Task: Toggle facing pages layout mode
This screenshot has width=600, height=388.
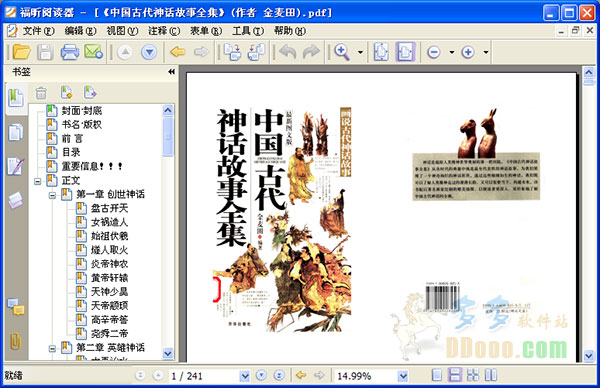Action: point(491,375)
